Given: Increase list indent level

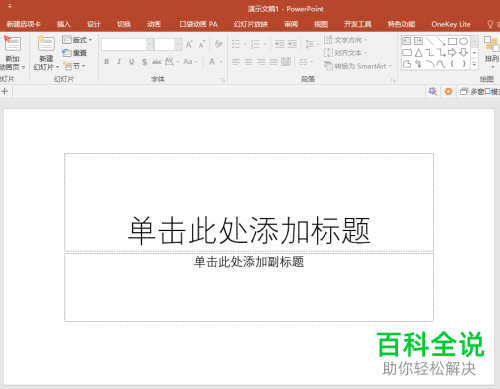Looking at the screenshot, I should (x=292, y=44).
